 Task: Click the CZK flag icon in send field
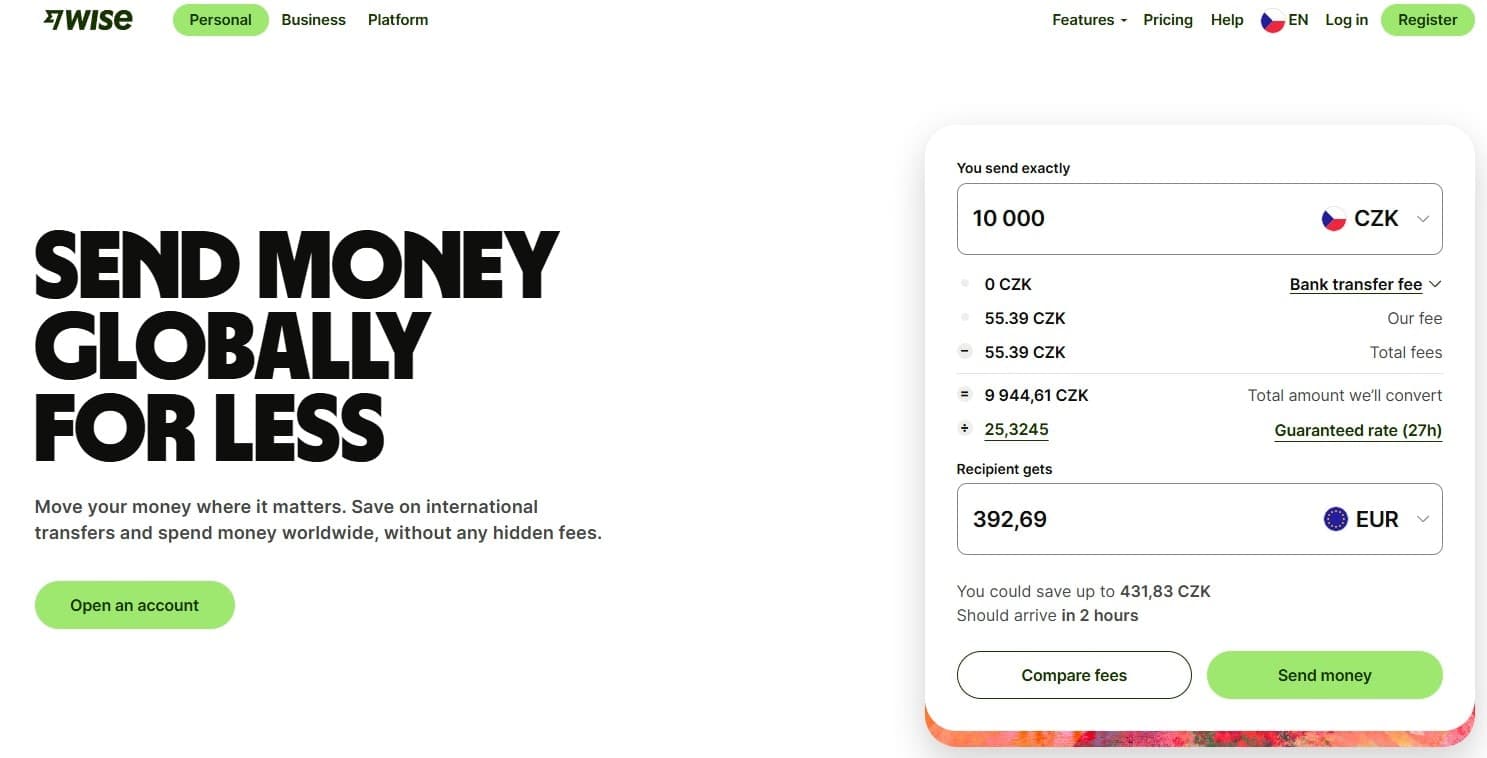(1333, 219)
